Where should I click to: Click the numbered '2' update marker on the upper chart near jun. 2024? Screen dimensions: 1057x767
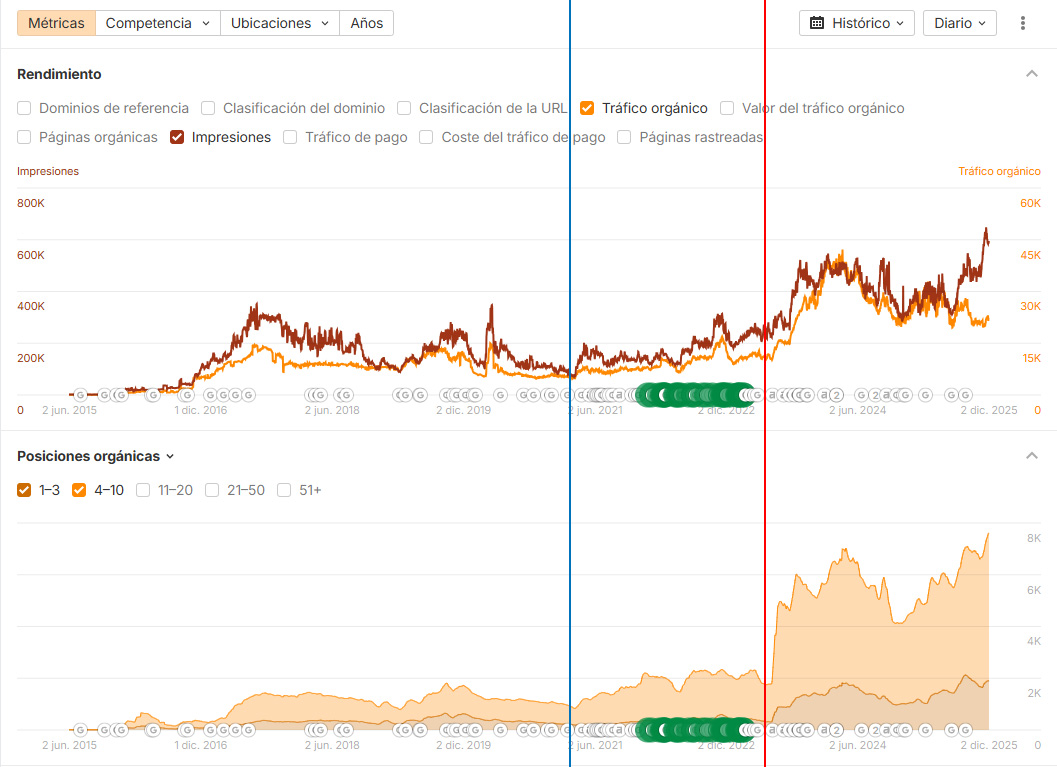[836, 395]
